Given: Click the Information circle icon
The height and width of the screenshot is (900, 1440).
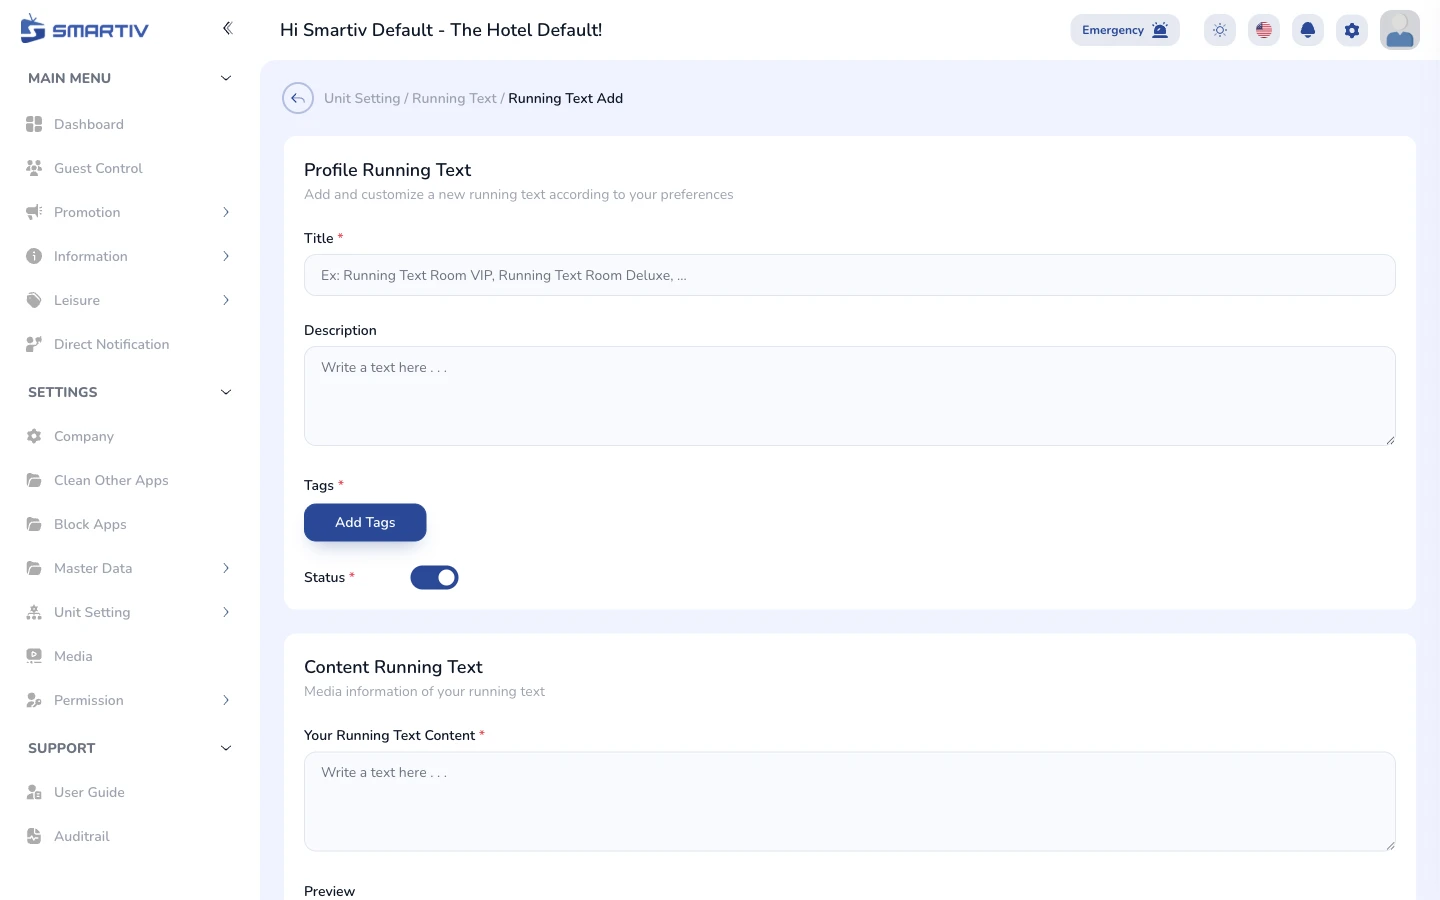Looking at the screenshot, I should click(34, 256).
